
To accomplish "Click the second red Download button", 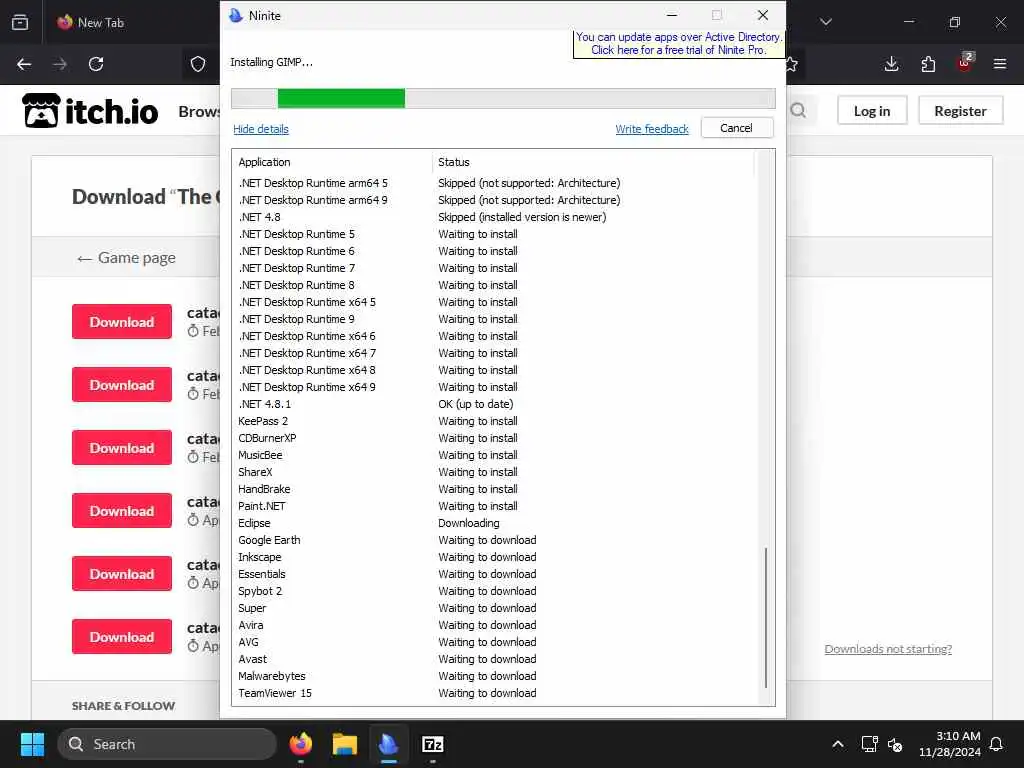I will 122,385.
